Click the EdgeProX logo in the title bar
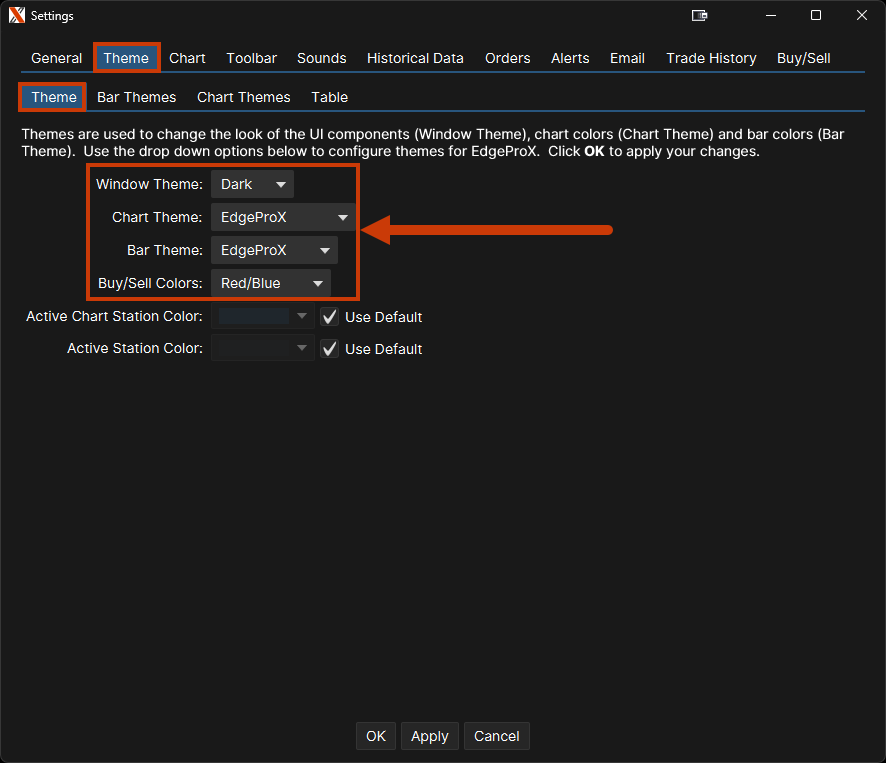The image size is (886, 763). [x=16, y=15]
